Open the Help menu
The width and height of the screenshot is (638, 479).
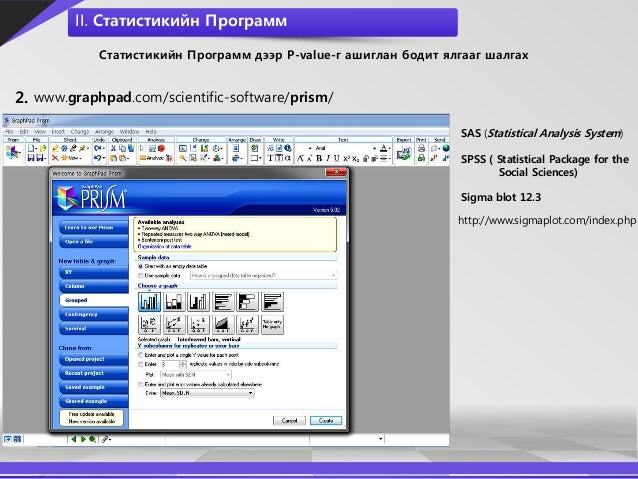151,132
